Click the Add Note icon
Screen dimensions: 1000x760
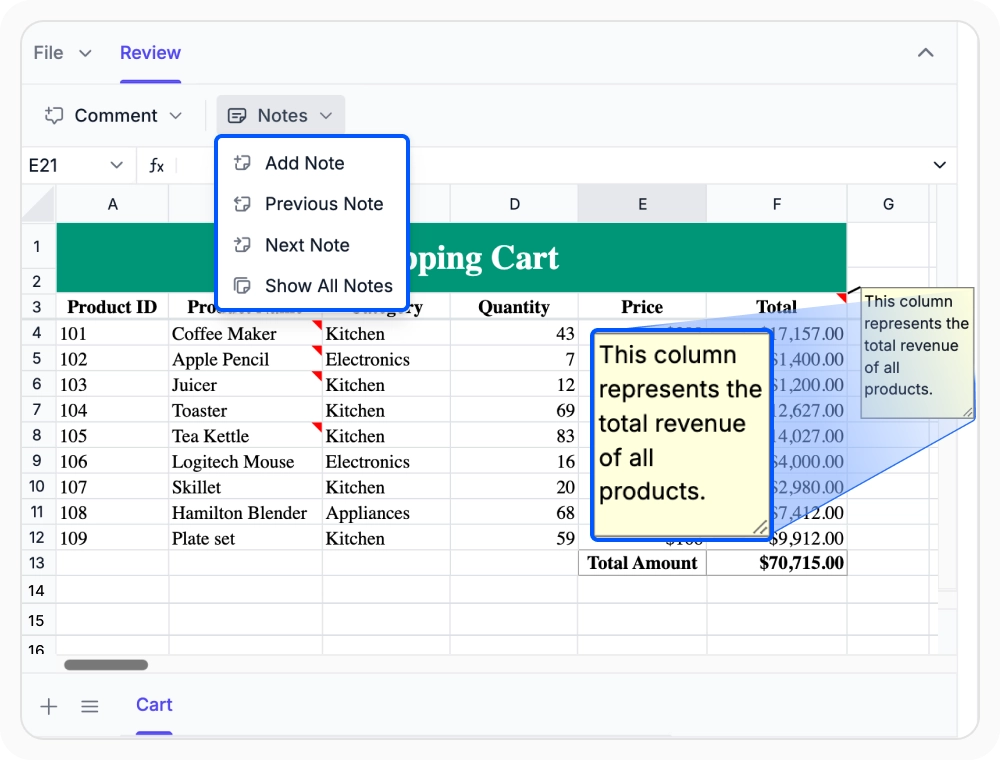pyautogui.click(x=242, y=163)
